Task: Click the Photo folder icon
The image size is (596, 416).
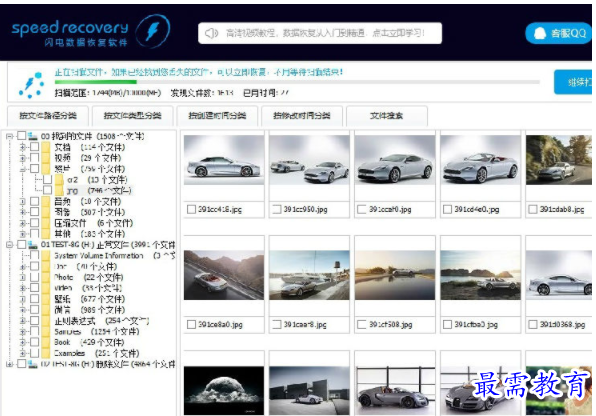Action: coord(46,277)
